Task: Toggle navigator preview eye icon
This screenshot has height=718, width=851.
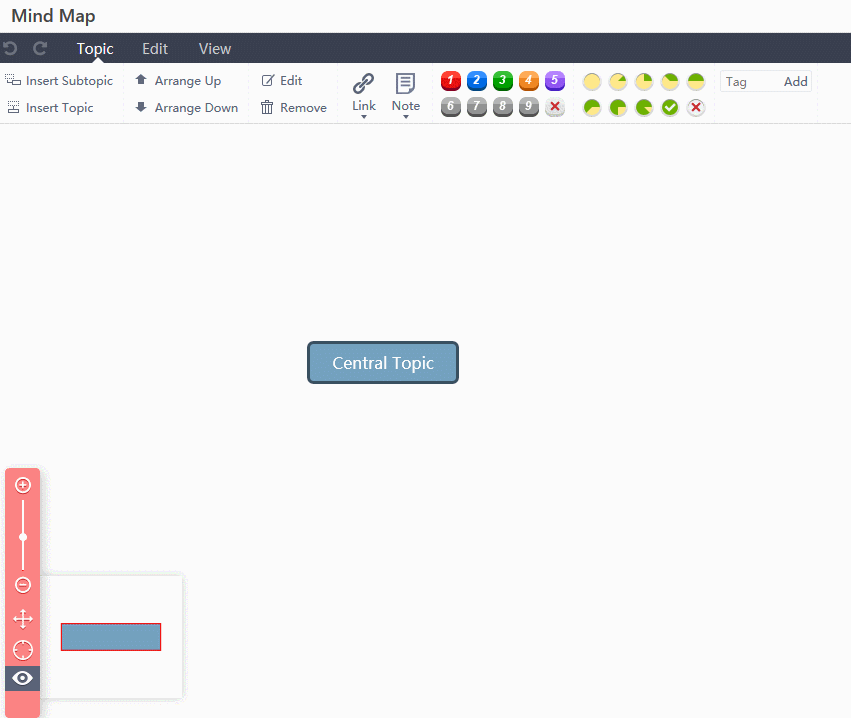Action: [23, 678]
